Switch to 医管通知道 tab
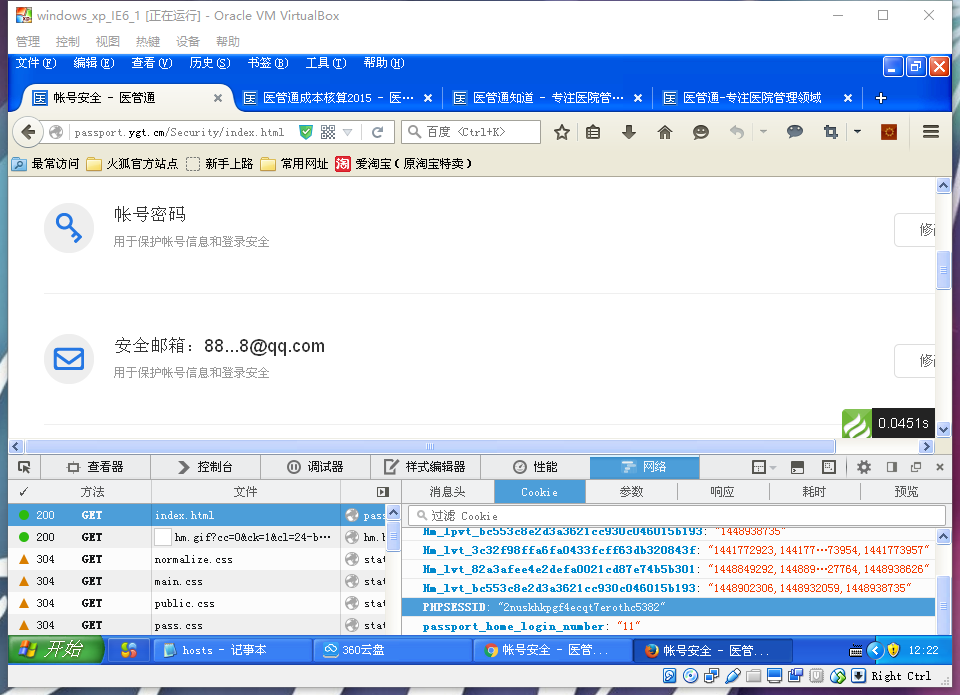 tap(547, 98)
